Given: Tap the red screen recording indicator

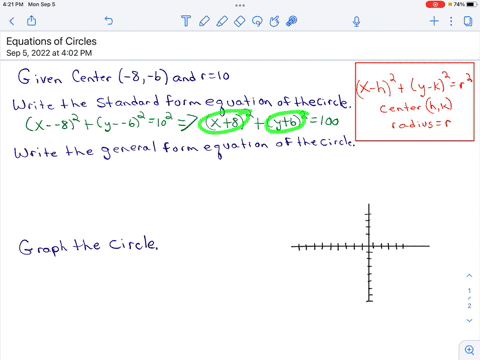Looking at the screenshot, I should tap(435, 4).
